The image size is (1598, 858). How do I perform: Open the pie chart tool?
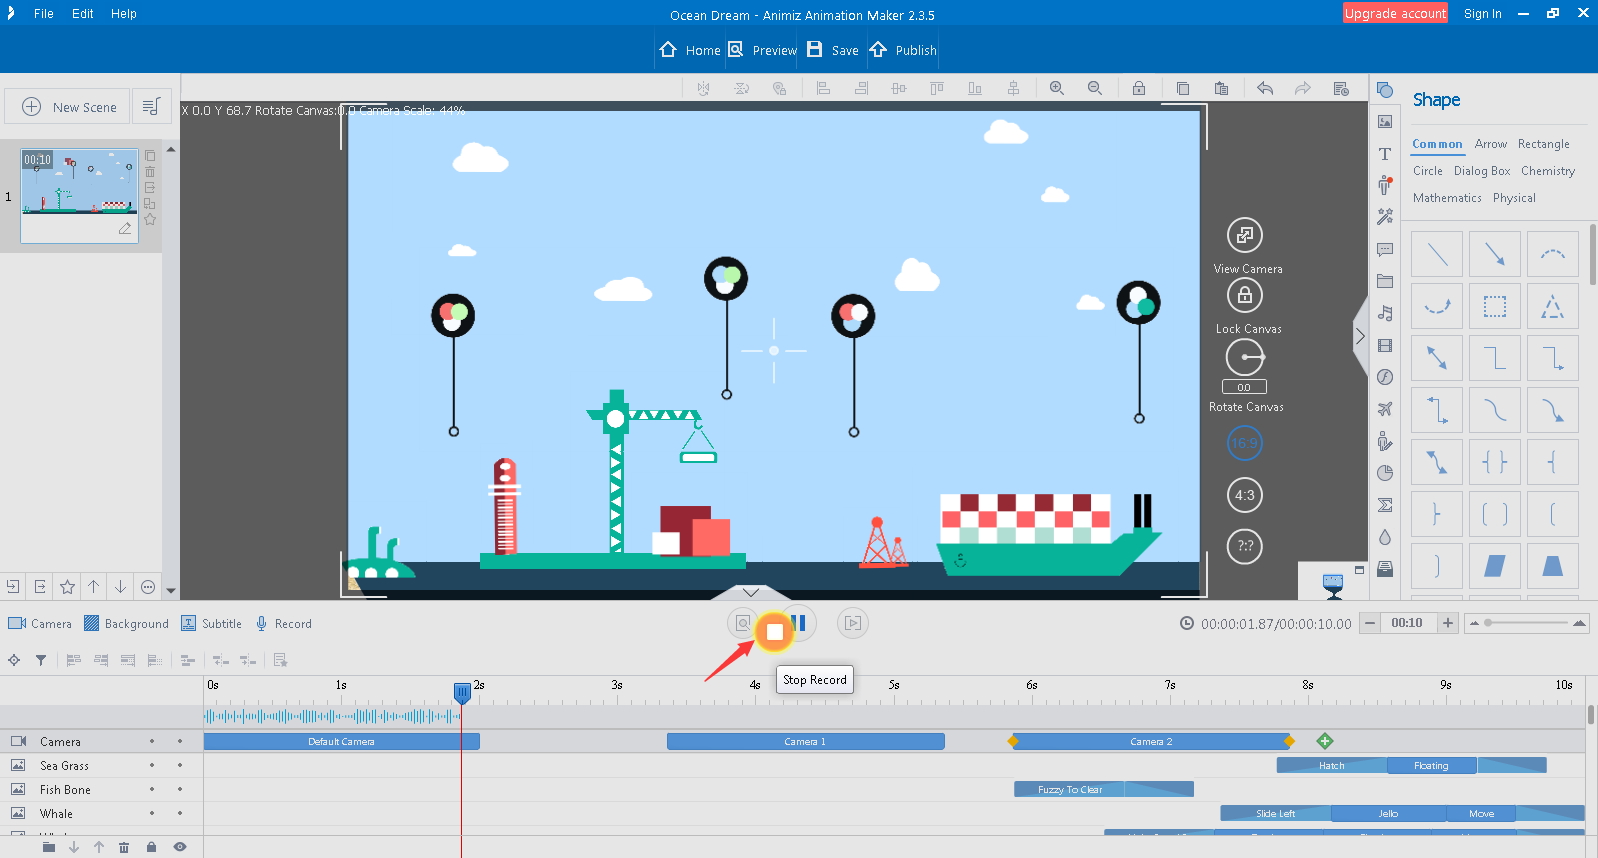[1385, 473]
